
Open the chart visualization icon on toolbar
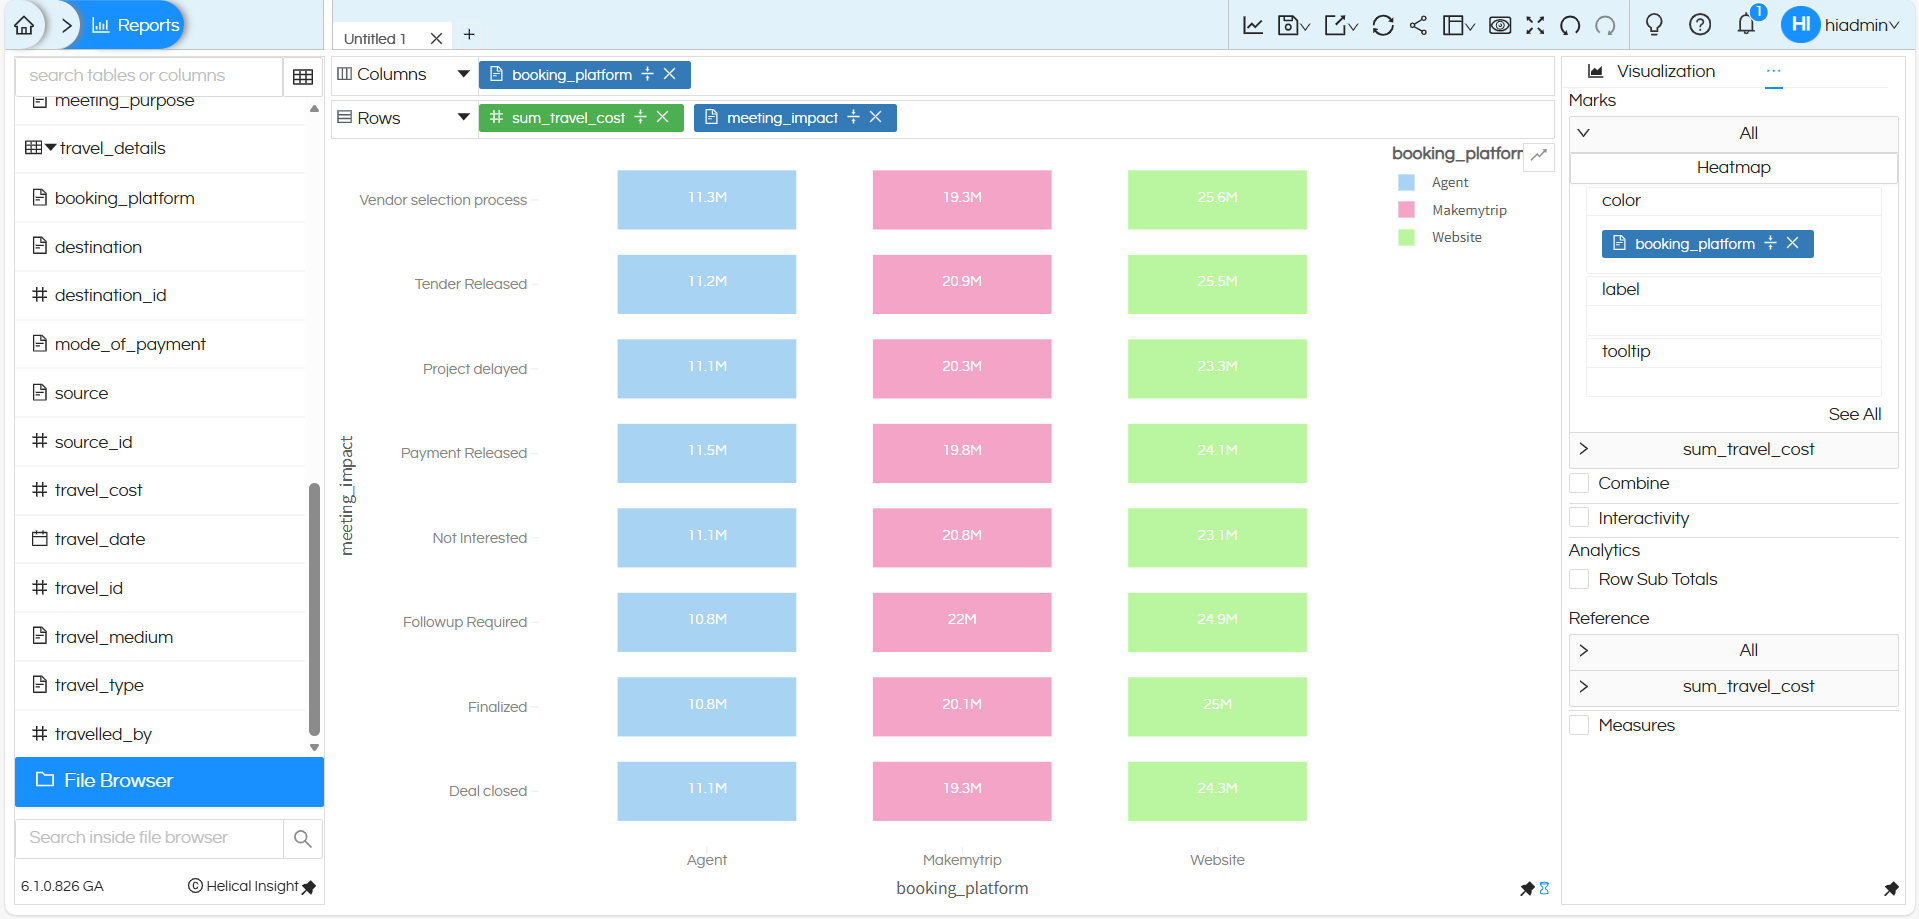click(1252, 25)
